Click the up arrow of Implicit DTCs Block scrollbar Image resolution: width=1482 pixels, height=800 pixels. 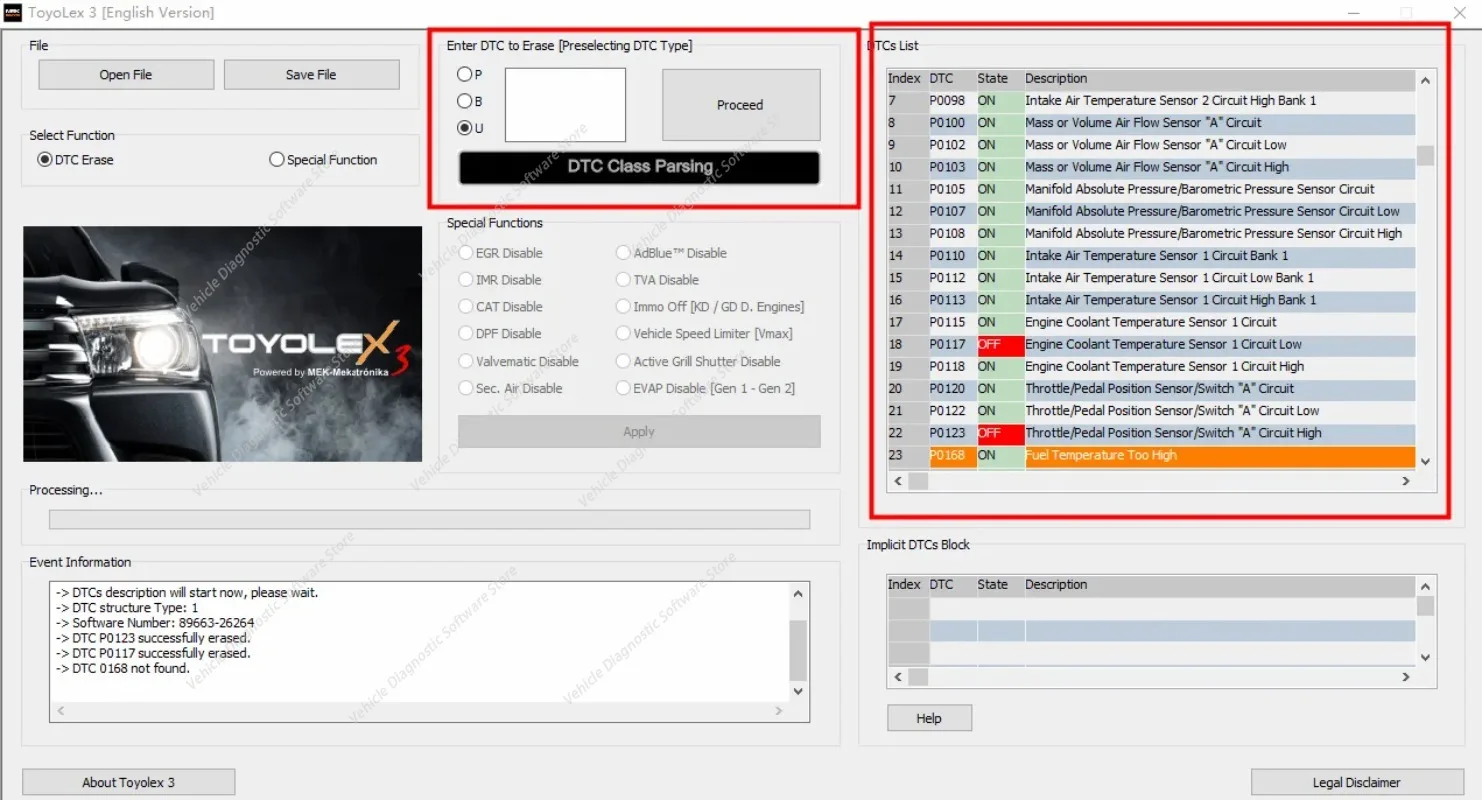coord(1425,587)
